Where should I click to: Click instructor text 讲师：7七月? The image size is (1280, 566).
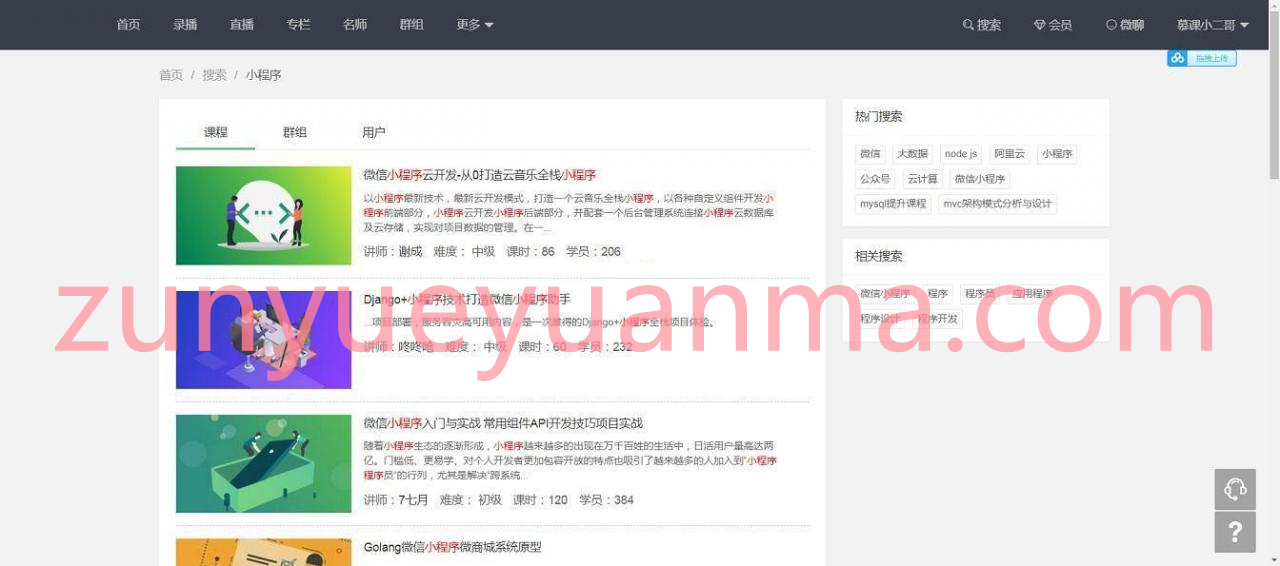pos(396,500)
